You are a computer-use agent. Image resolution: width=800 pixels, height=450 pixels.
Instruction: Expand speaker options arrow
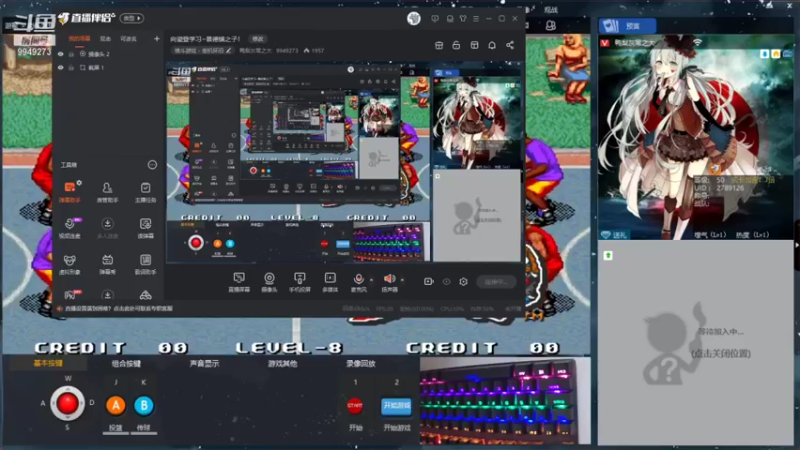(x=402, y=280)
